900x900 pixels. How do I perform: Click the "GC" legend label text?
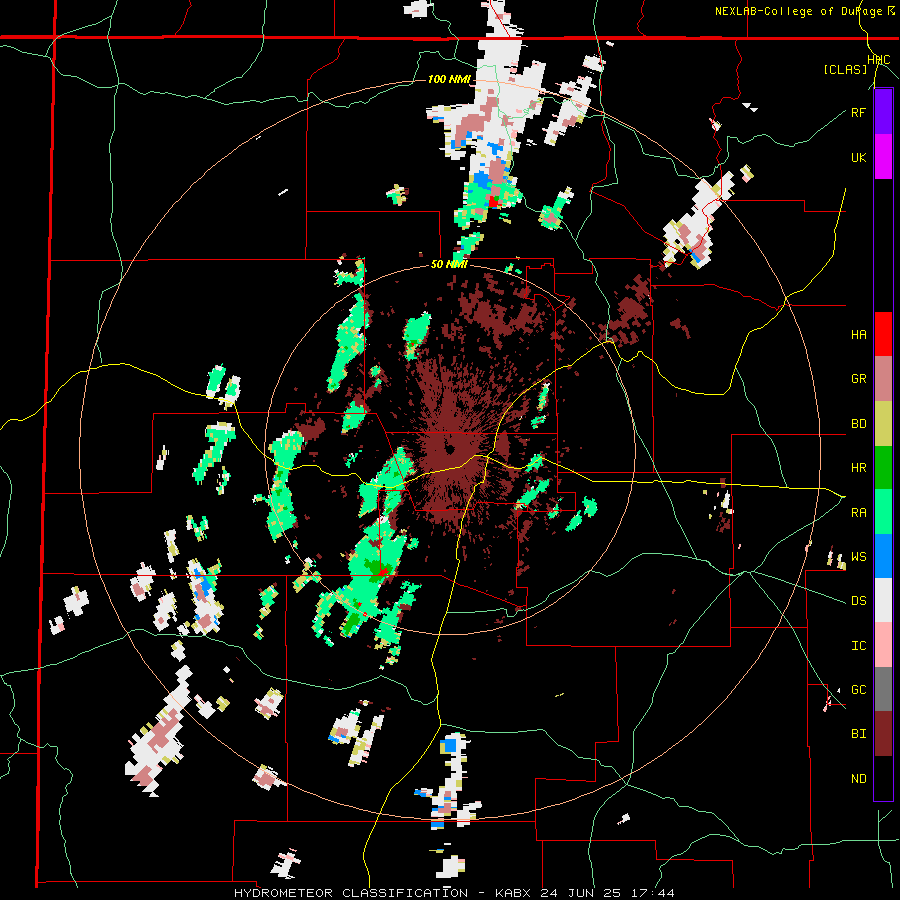click(x=859, y=690)
